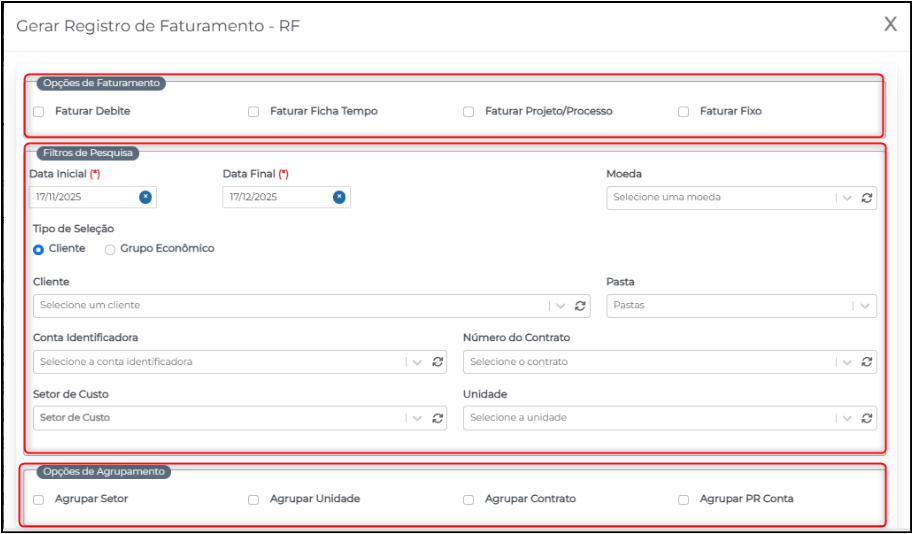Expand Setor de Custo dropdown arrow
The height and width of the screenshot is (534, 912).
[x=417, y=418]
